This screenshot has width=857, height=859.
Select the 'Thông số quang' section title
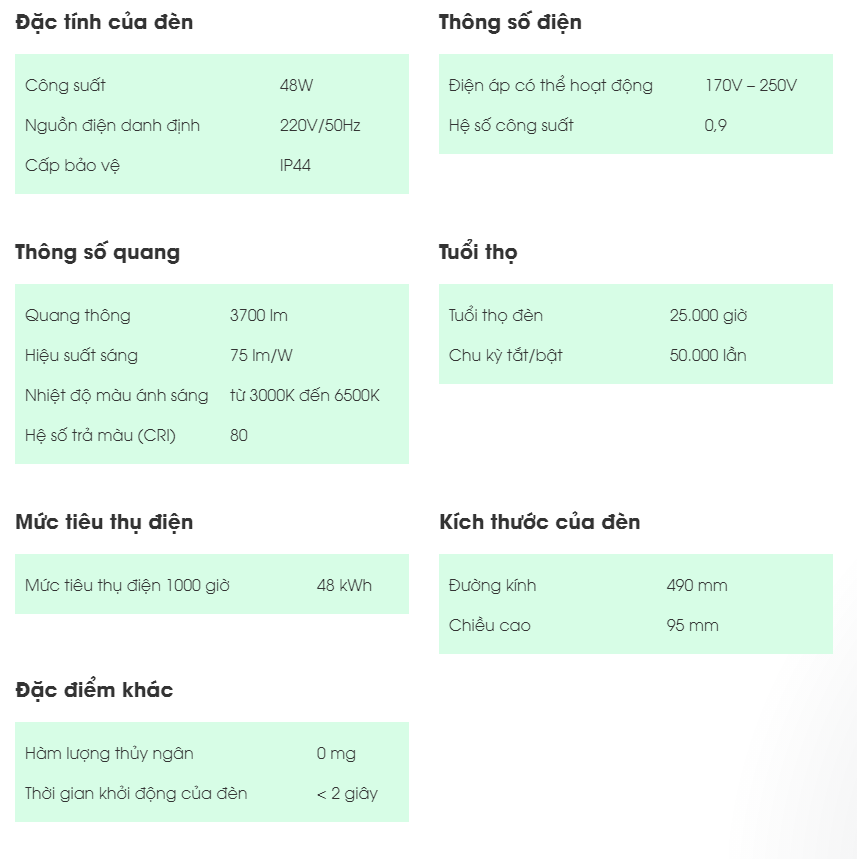pos(97,252)
